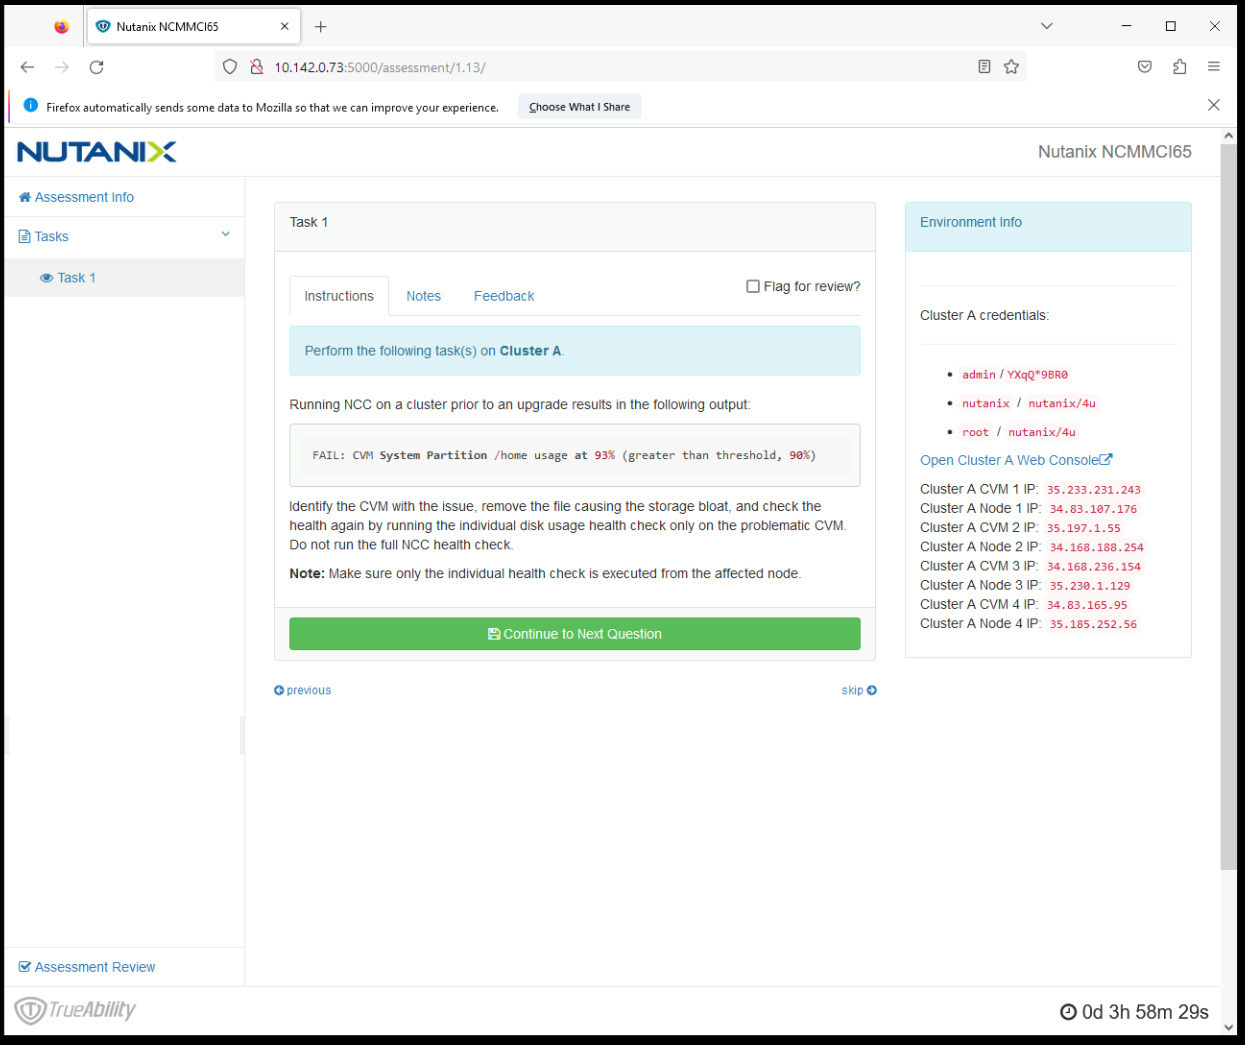Open Cluster A Web Console link
This screenshot has height=1045, width=1245.
click(1016, 460)
